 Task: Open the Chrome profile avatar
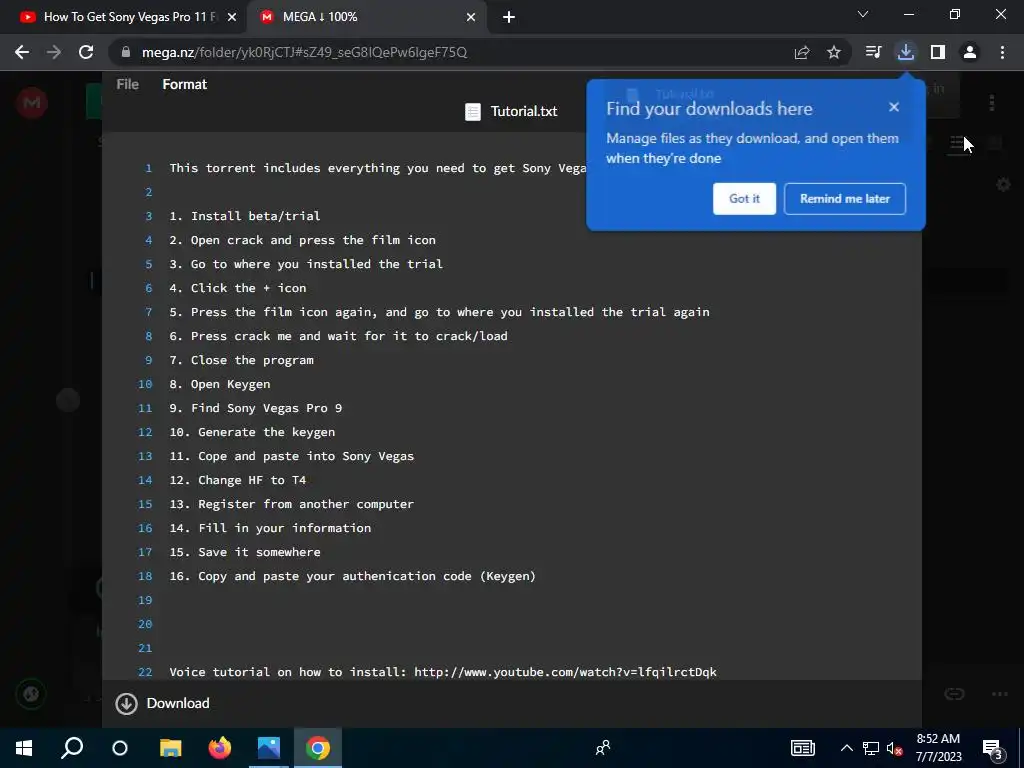(970, 52)
